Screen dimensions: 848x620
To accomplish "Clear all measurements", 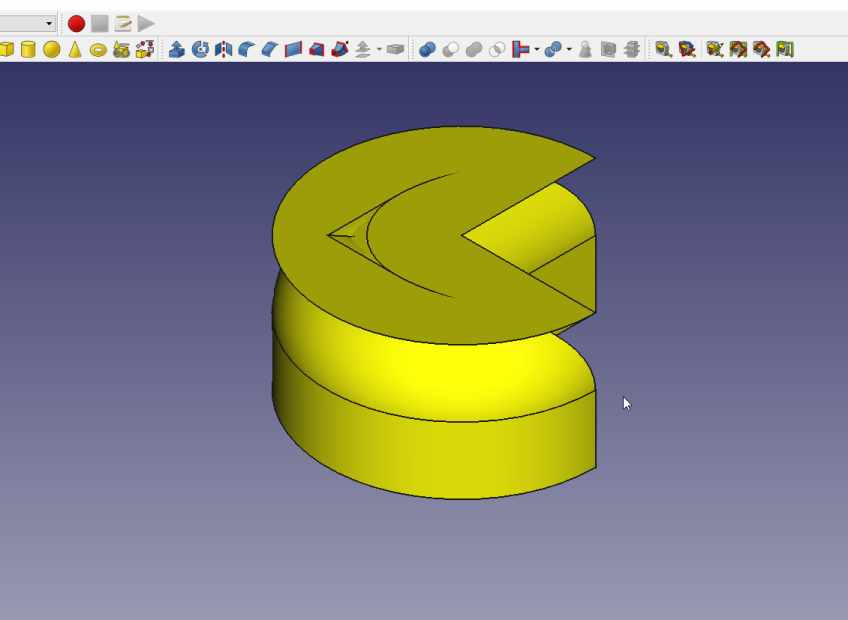I will pyautogui.click(x=714, y=50).
